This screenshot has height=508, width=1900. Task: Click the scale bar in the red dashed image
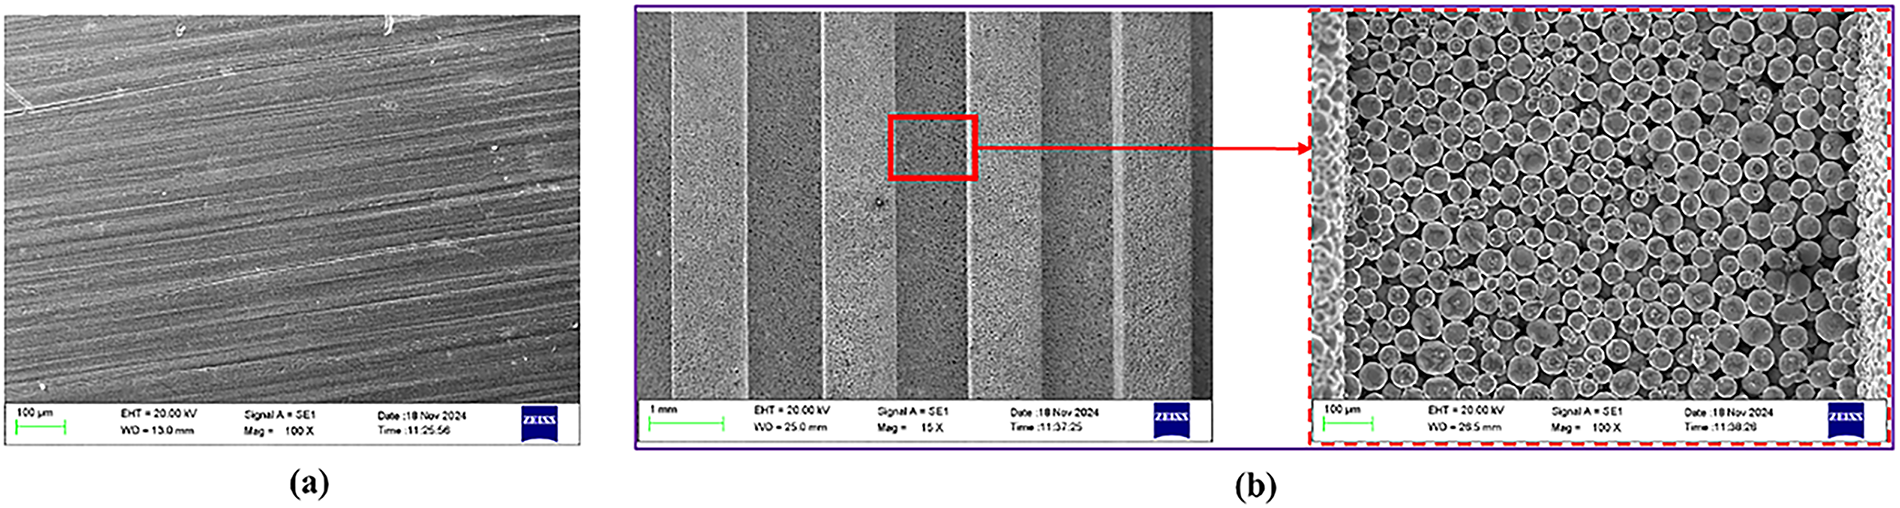(1348, 424)
